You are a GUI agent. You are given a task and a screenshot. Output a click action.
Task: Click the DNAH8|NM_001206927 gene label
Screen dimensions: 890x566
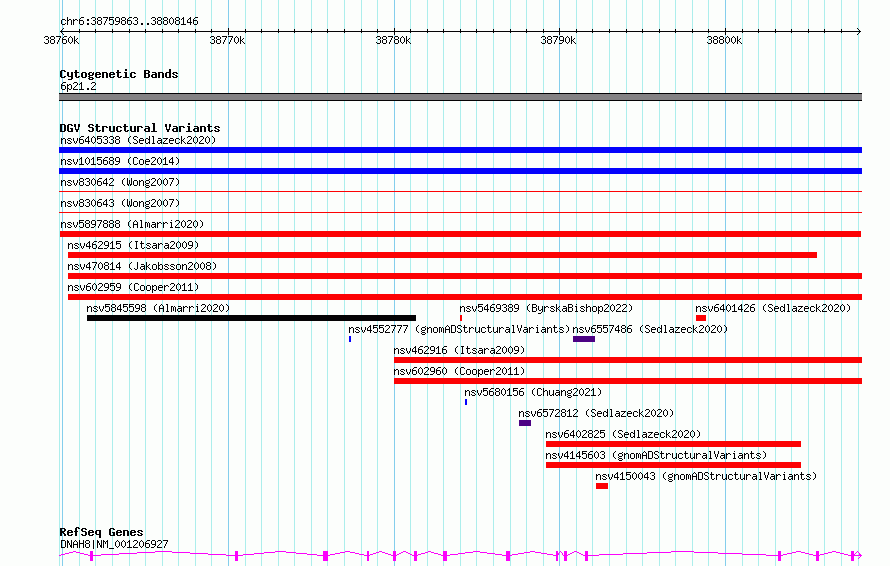pos(114,544)
